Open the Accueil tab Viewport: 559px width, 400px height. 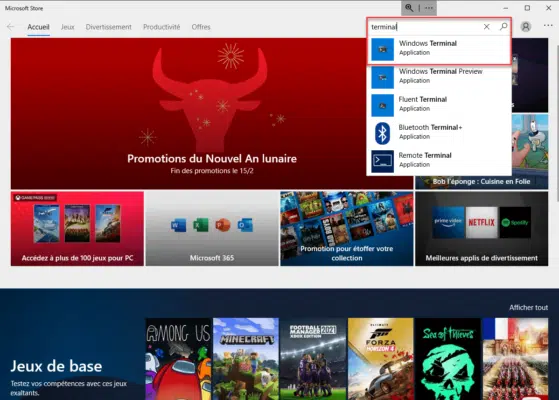39,27
